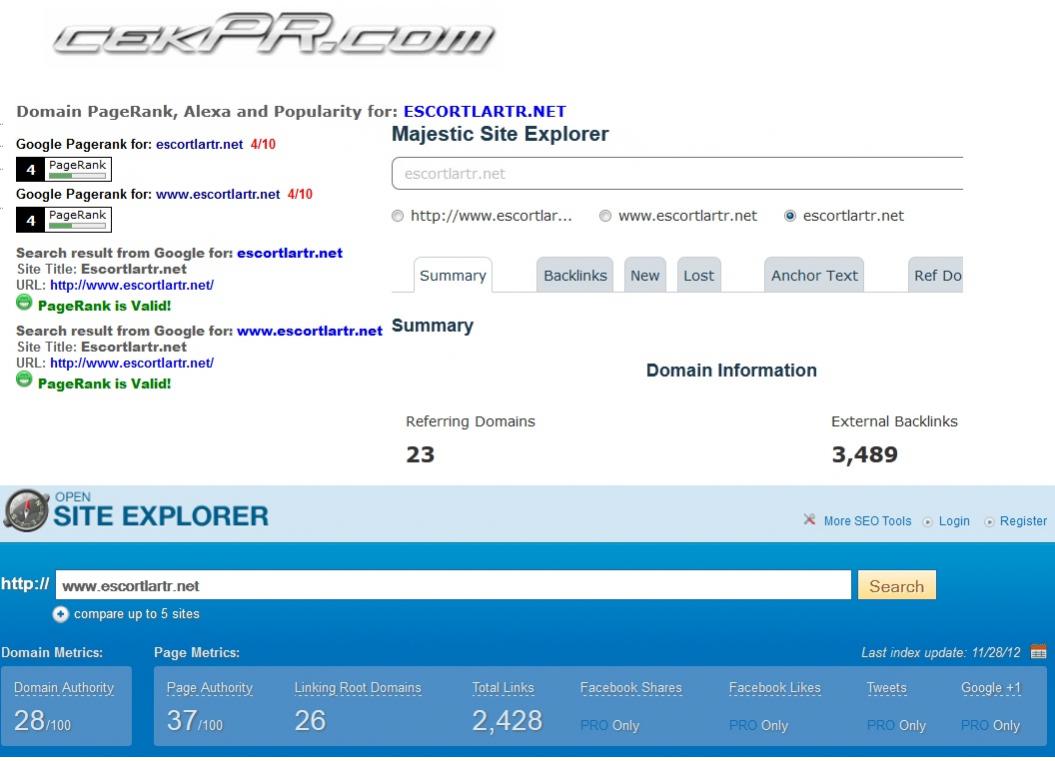Viewport: 1055px width, 761px height.
Task: Click www.escortlartr.net in second Search result heading
Action: pos(310,331)
